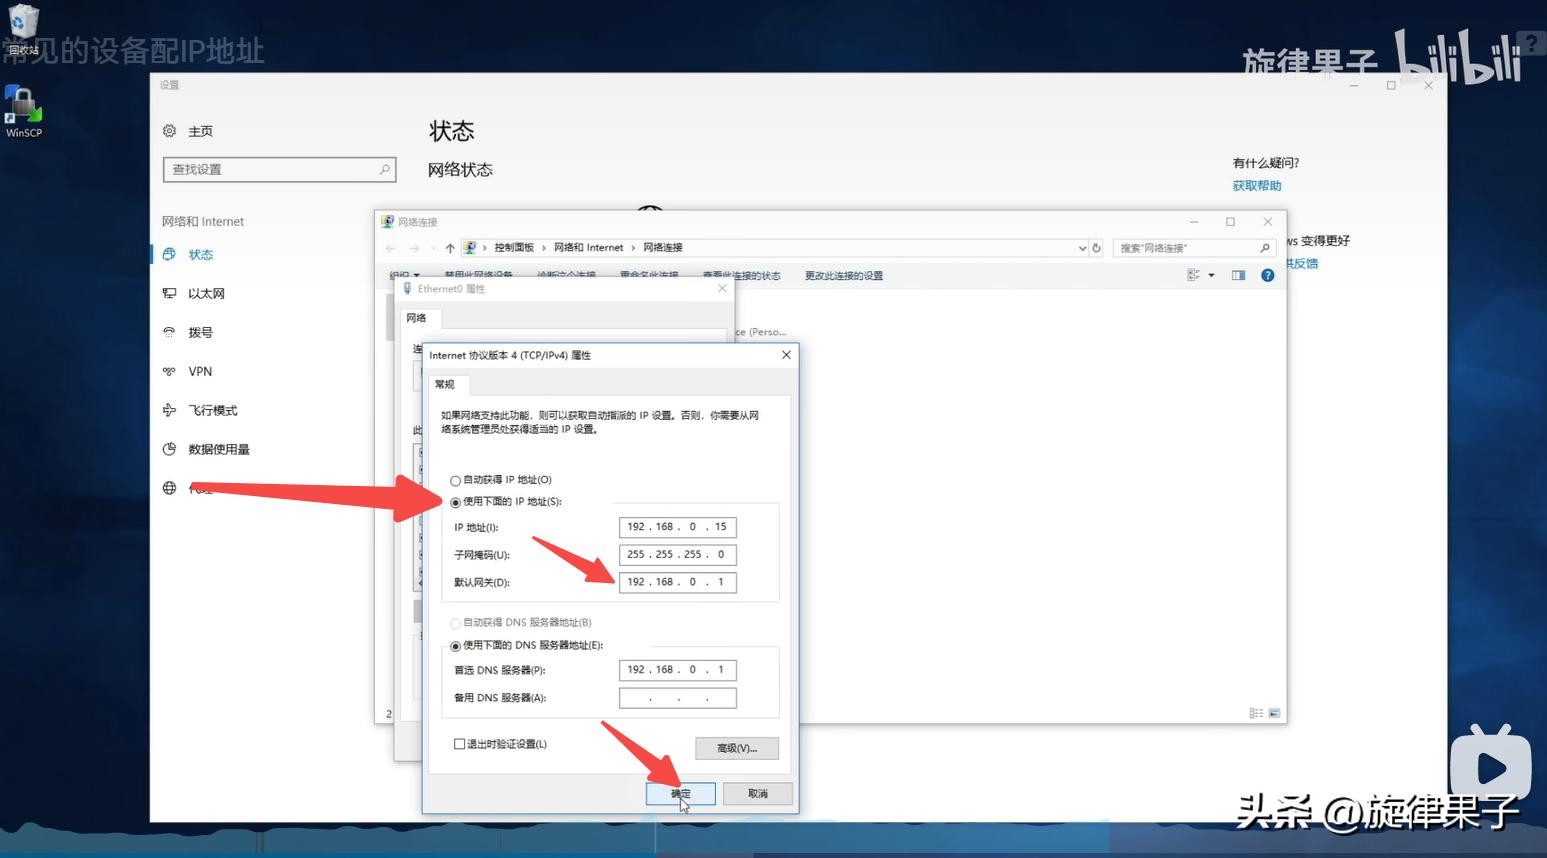Click the alternate DNS server (备用 DNS) field
The height and width of the screenshot is (858, 1547).
coord(677,698)
